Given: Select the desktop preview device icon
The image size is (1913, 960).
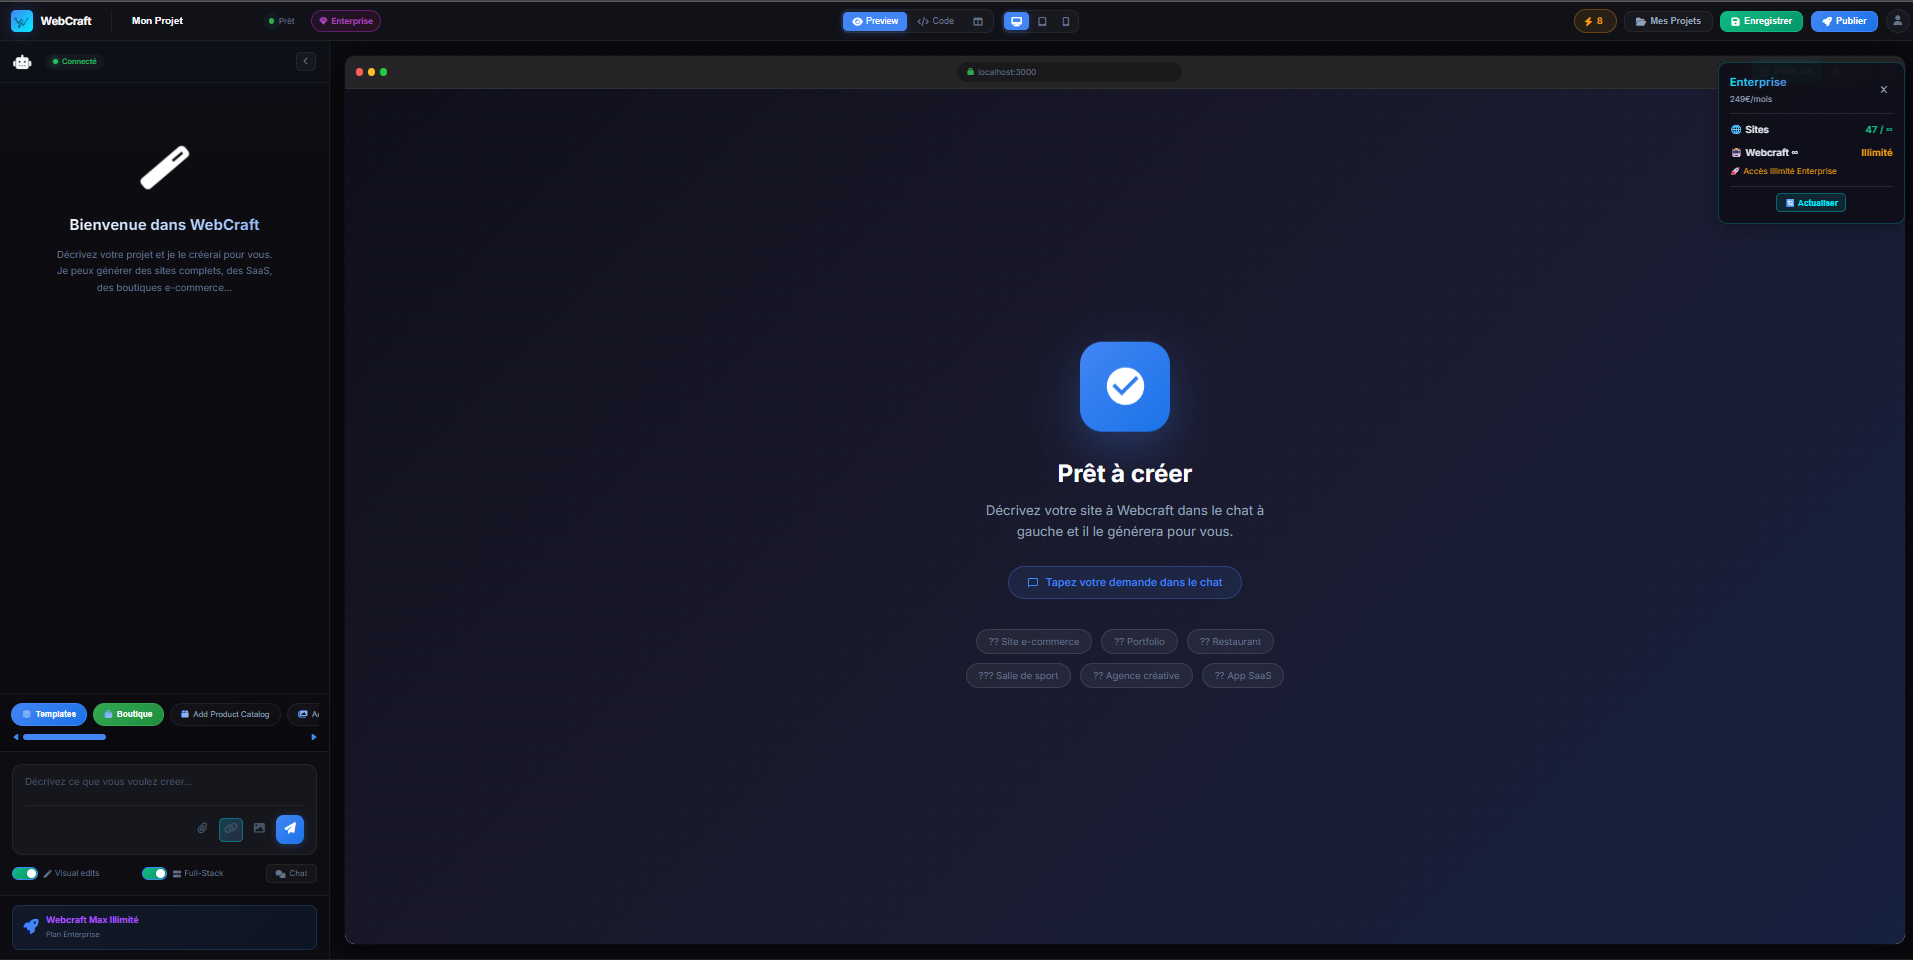Looking at the screenshot, I should coord(1018,21).
